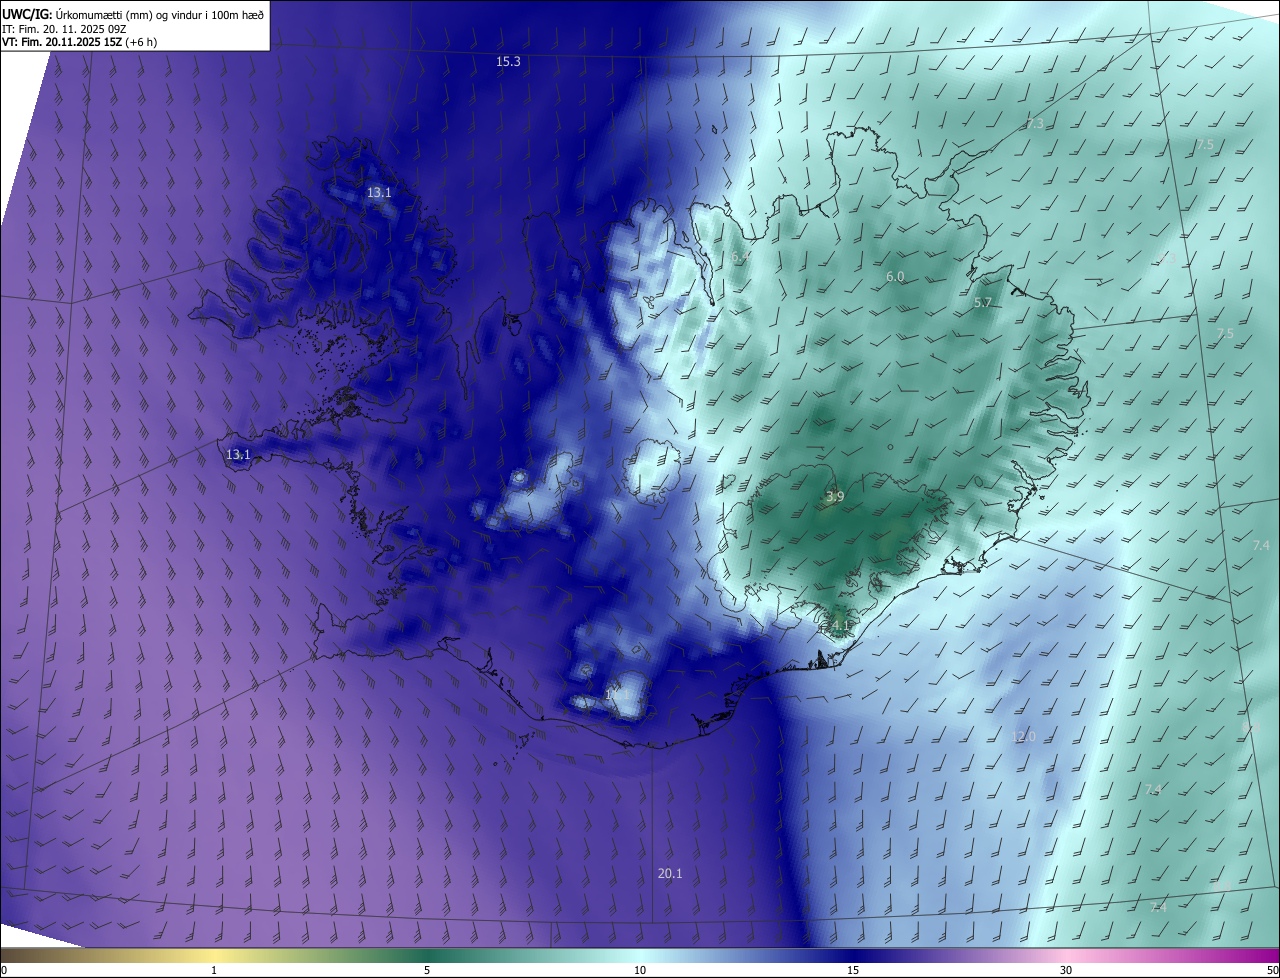Click the 5.7 value label in east Iceland

982,303
